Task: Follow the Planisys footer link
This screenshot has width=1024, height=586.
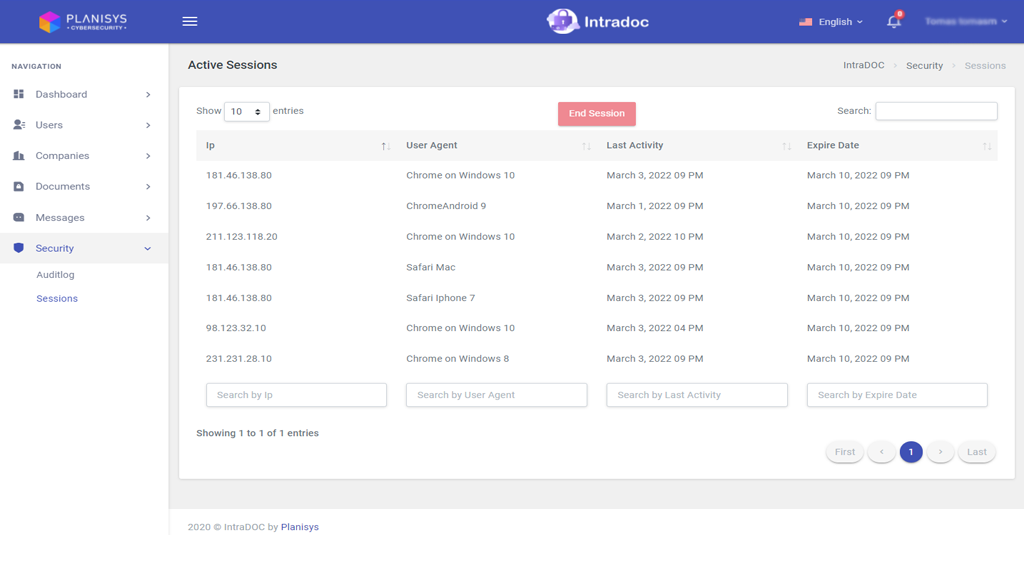Action: coord(300,527)
